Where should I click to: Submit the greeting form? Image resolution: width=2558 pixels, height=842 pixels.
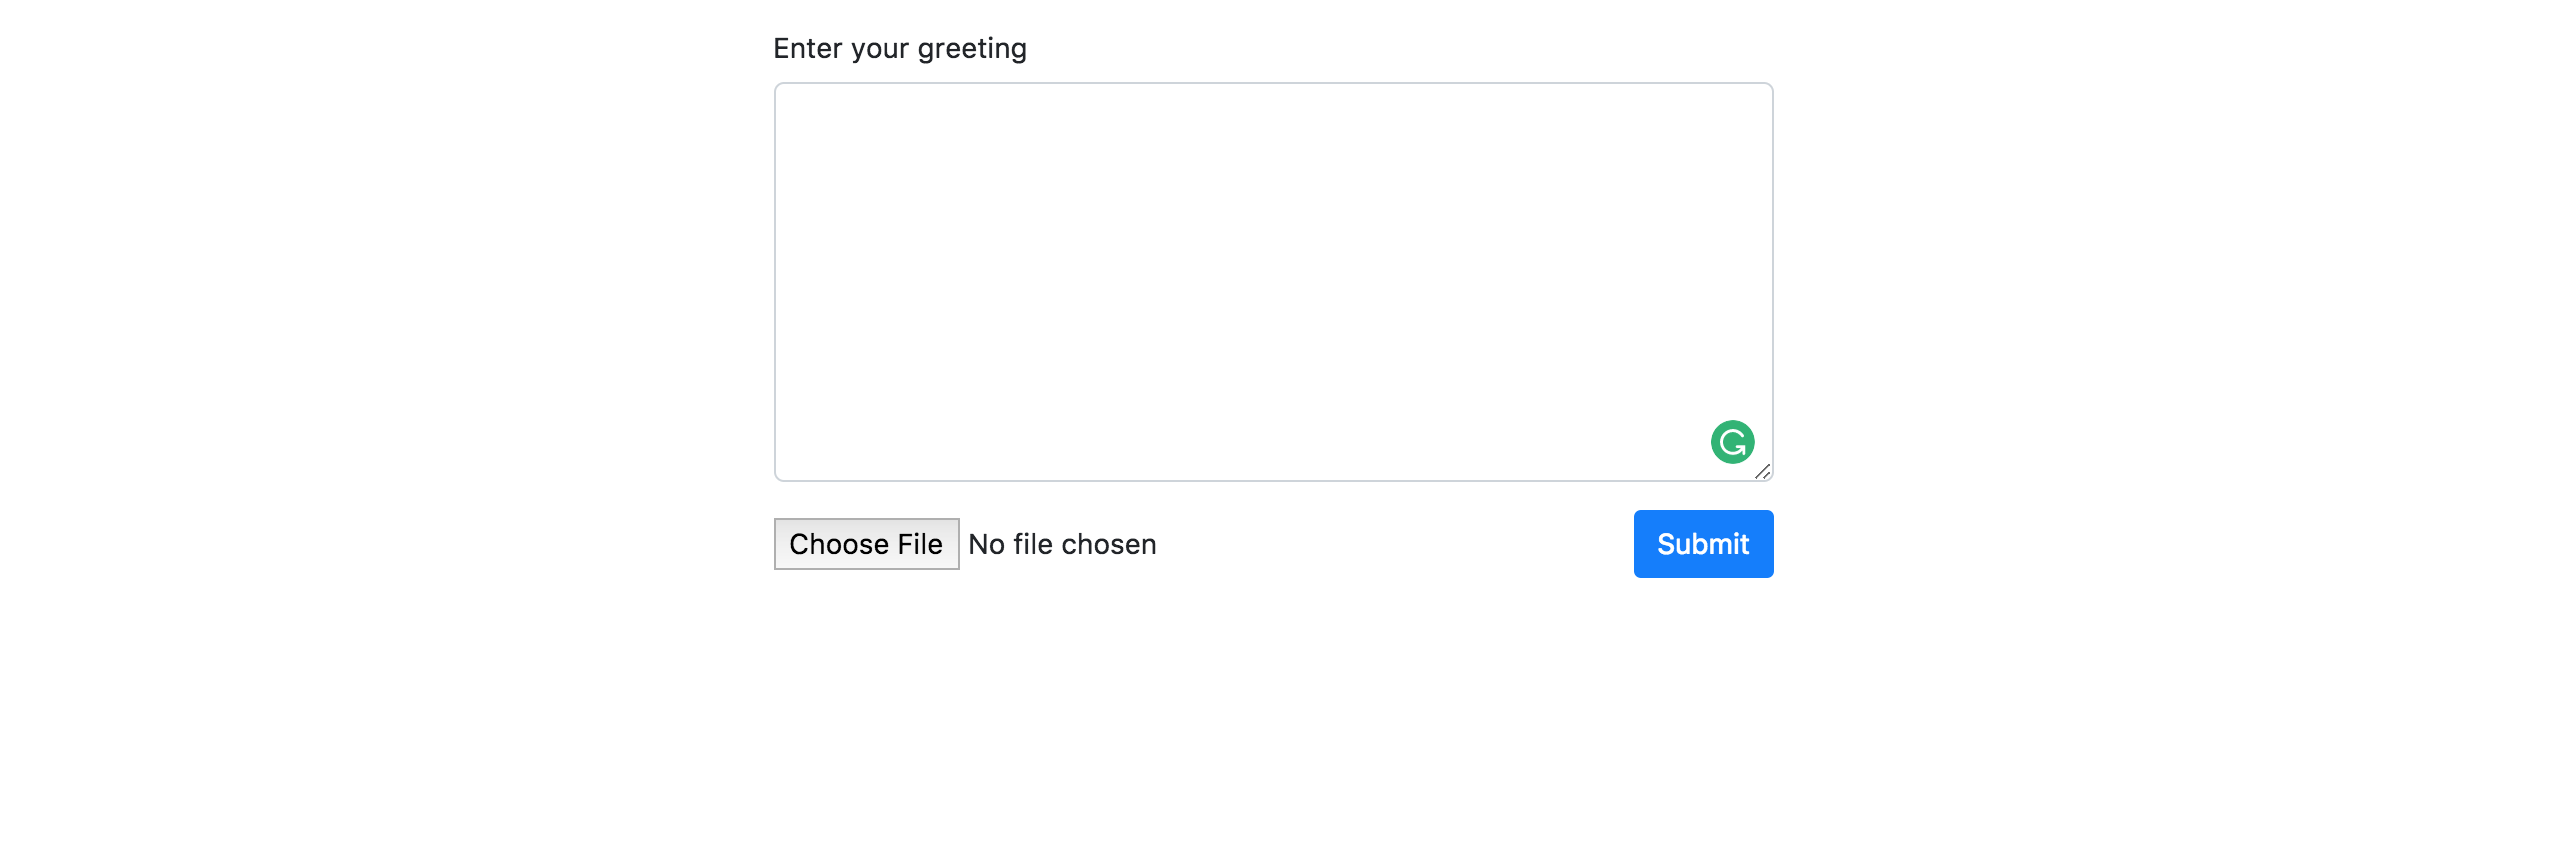click(1703, 544)
